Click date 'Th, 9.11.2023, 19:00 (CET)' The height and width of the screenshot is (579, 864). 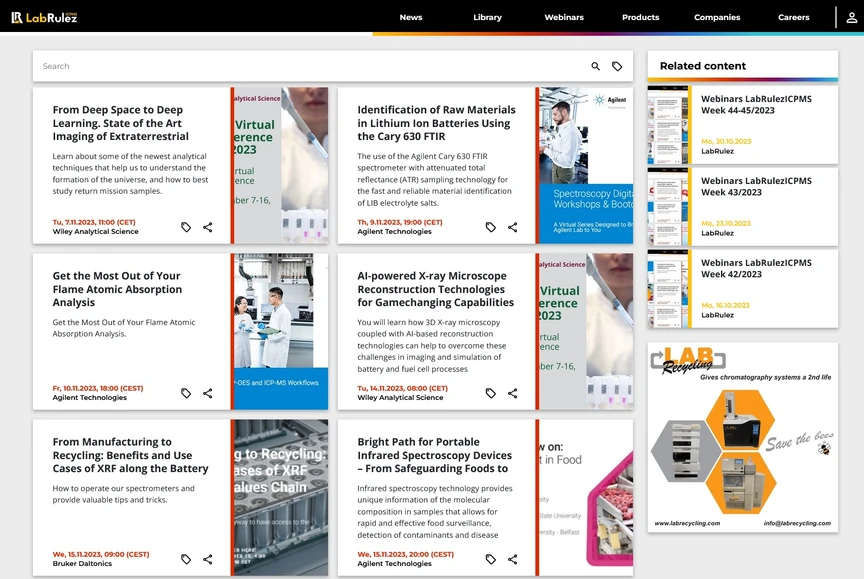point(400,223)
